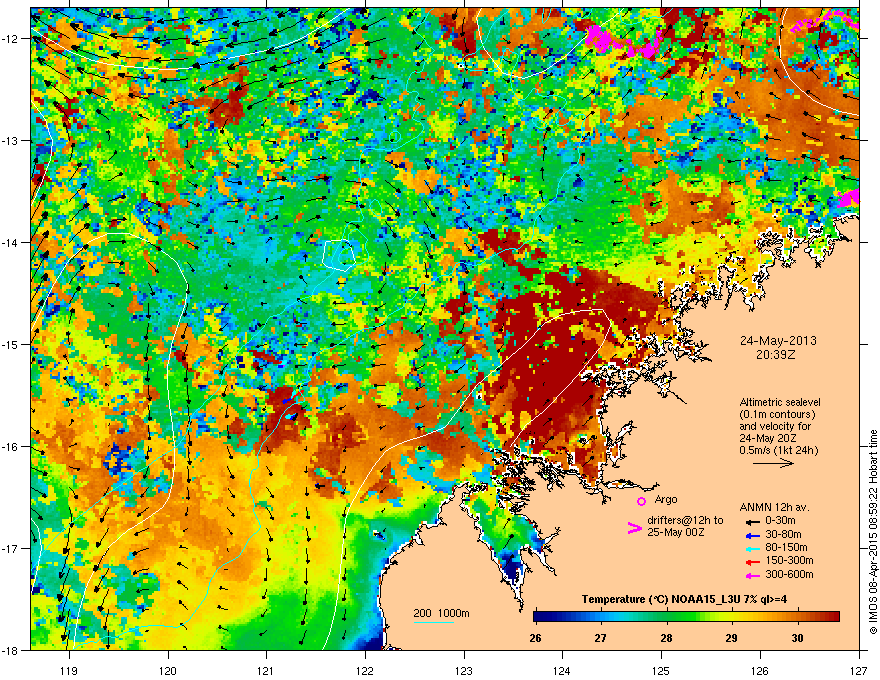Screen dimensions: 880x680
Task: Click the 29 tick label on color bar
Action: click(731, 638)
